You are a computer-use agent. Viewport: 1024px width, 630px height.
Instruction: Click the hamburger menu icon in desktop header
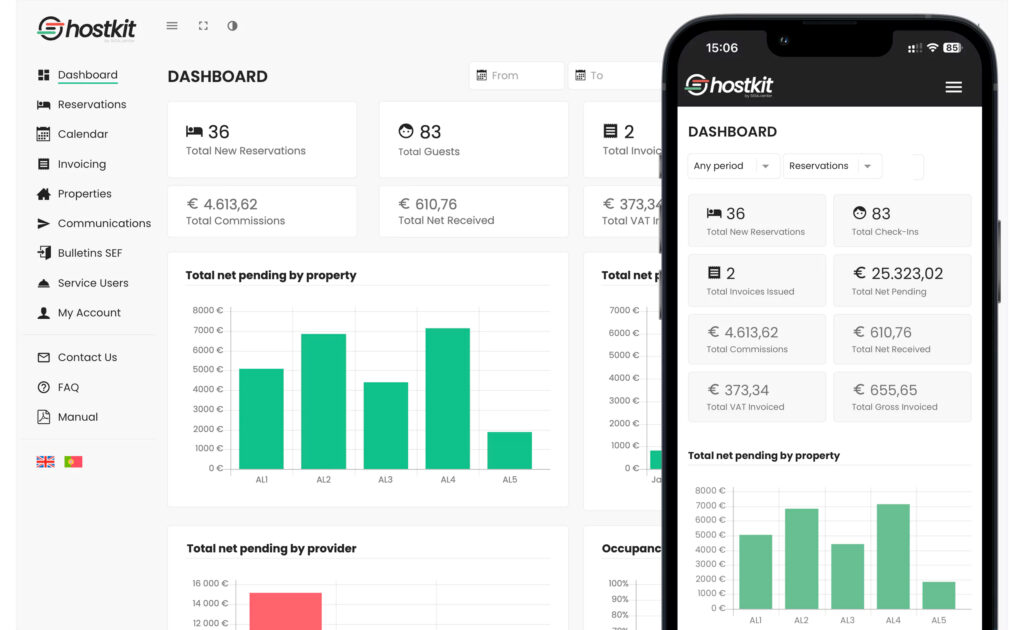[x=172, y=26]
